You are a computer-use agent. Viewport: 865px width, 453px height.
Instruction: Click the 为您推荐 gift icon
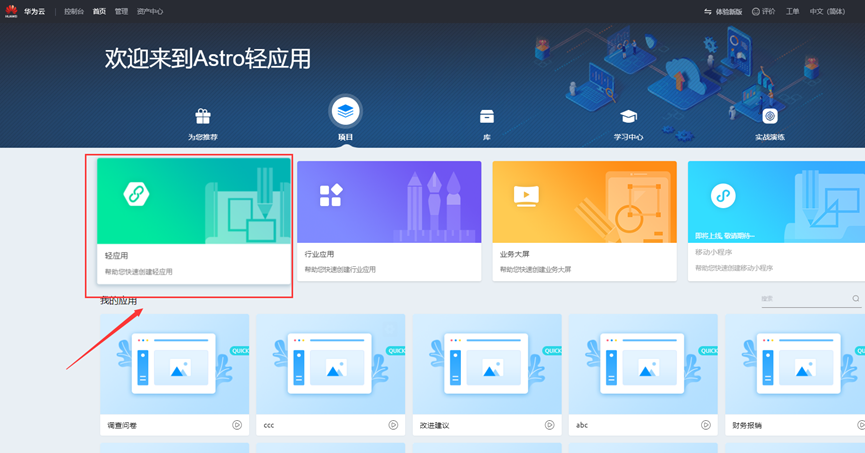tap(203, 116)
